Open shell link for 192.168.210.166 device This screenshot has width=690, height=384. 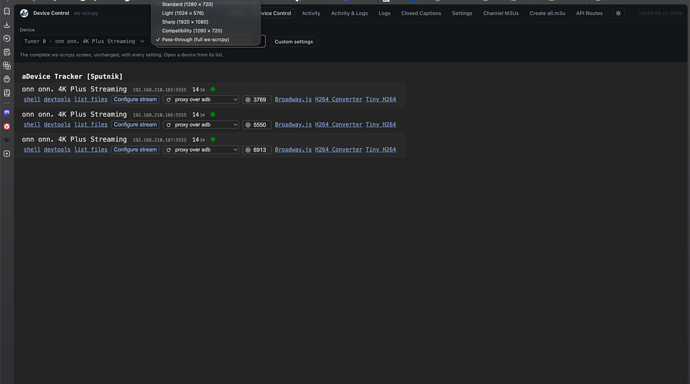coord(32,124)
